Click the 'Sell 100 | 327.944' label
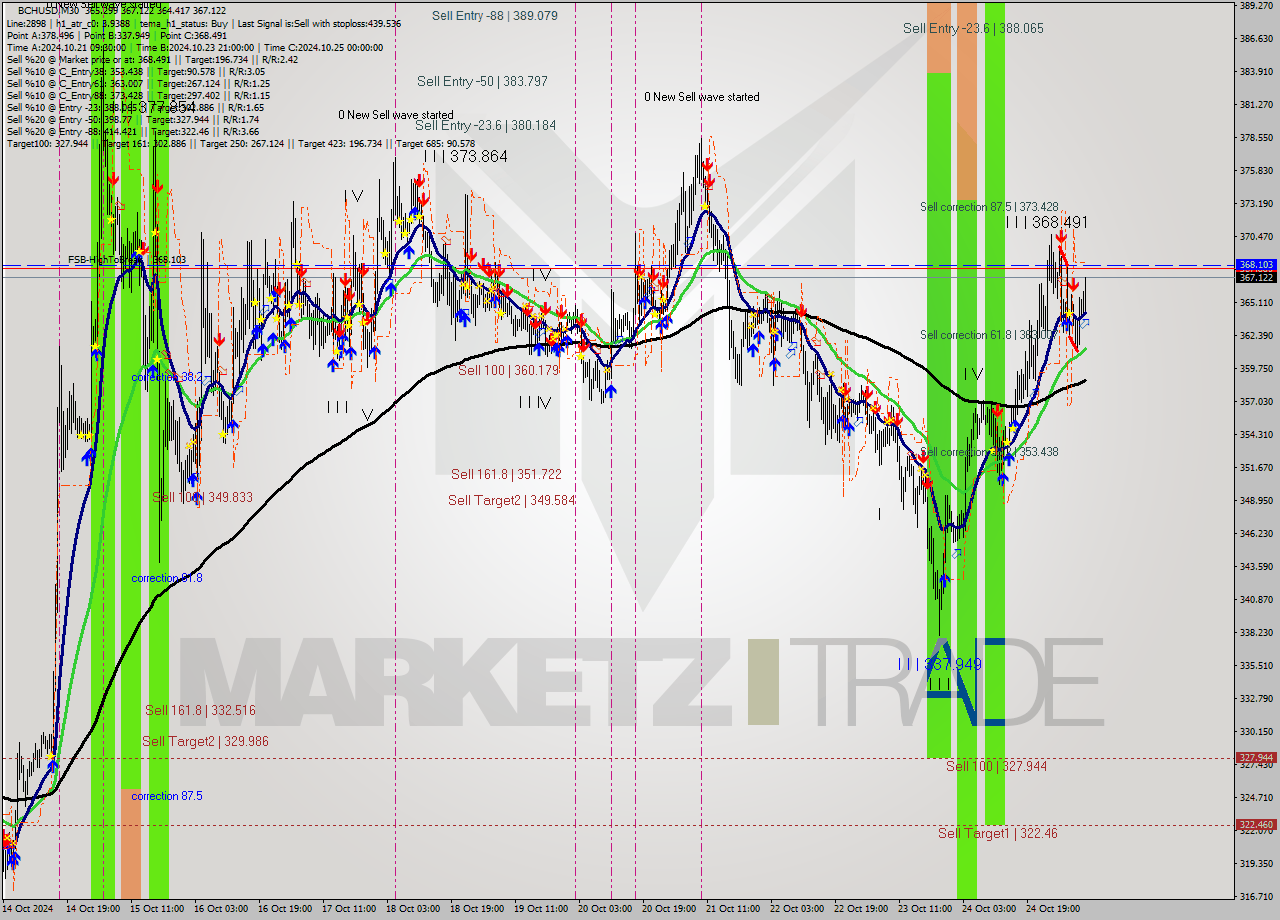 (996, 766)
